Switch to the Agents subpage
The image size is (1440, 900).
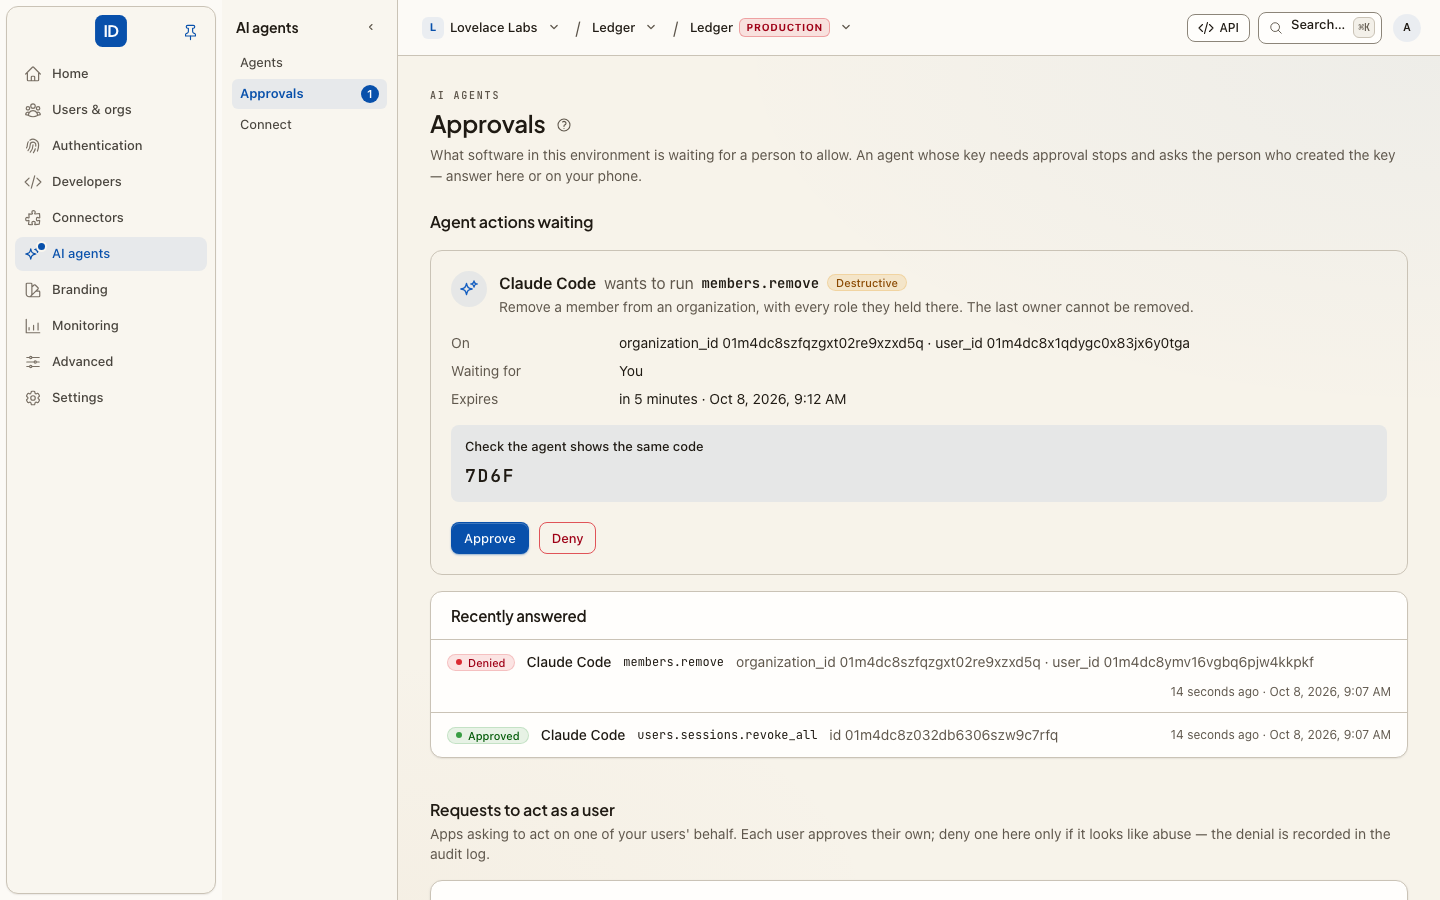tap(309, 63)
